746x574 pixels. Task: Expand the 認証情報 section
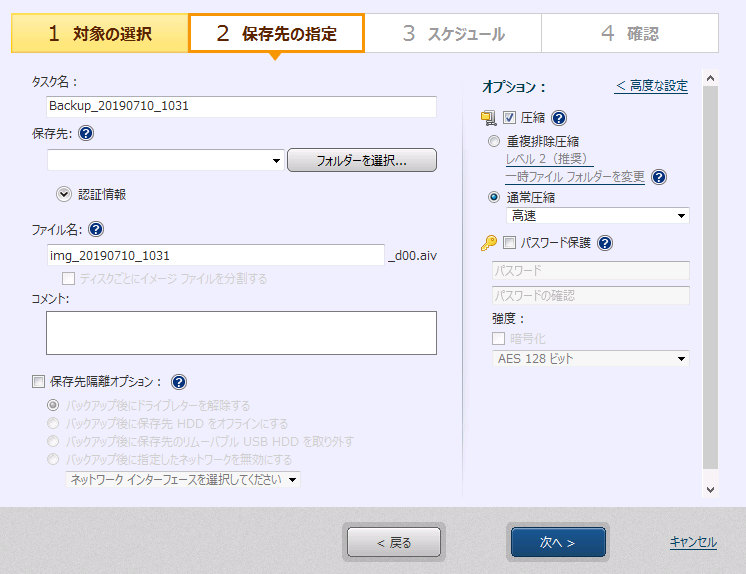(x=64, y=194)
